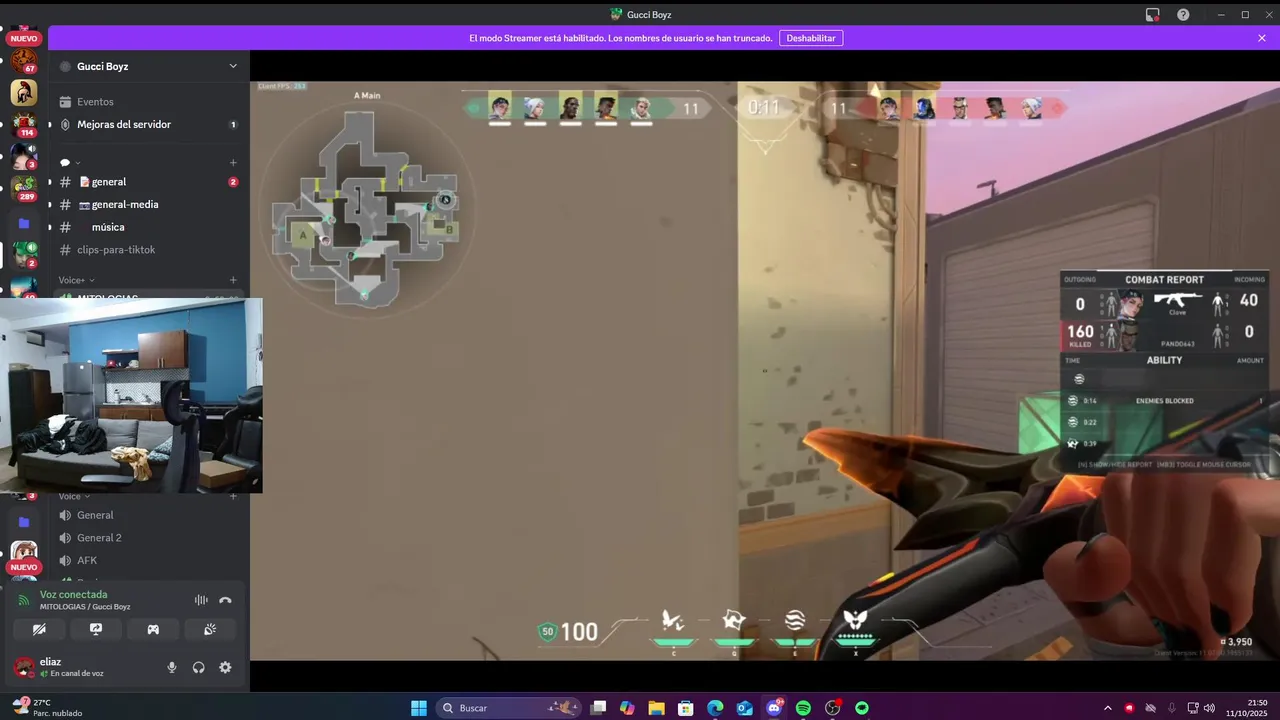This screenshot has height=720, width=1280.
Task: Add channel to Voice category
Action: tap(233, 496)
